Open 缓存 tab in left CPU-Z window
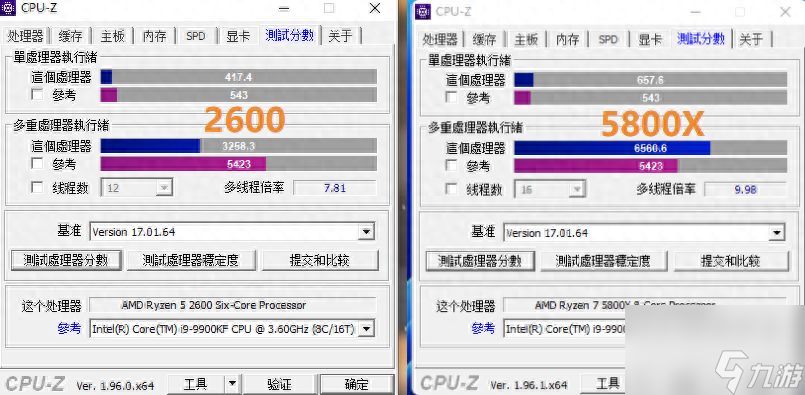The width and height of the screenshot is (805, 395). 70,36
